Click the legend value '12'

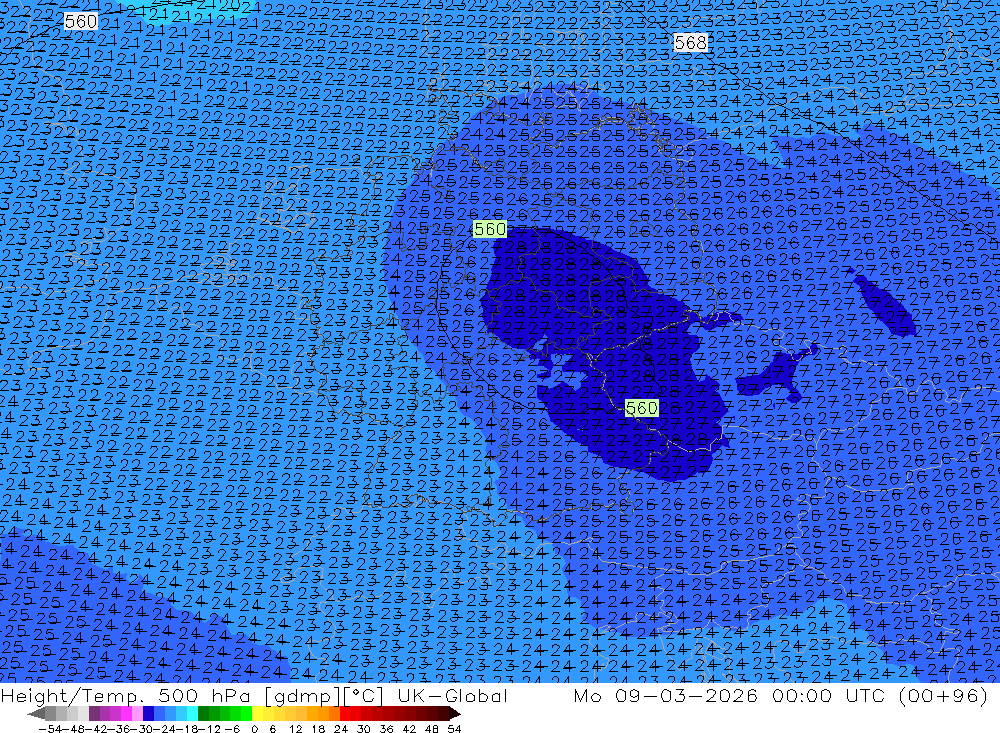(295, 729)
